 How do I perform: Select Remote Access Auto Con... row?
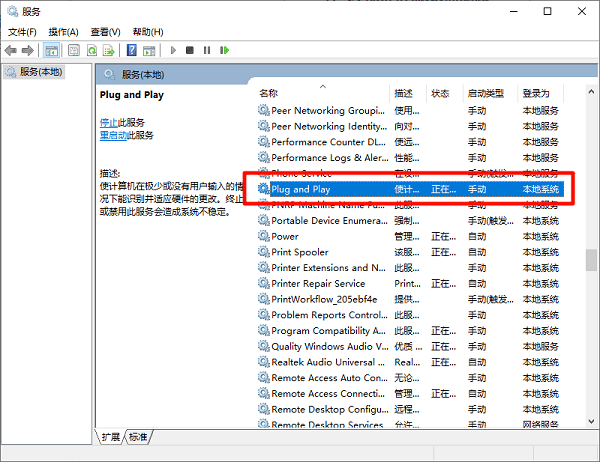point(410,377)
